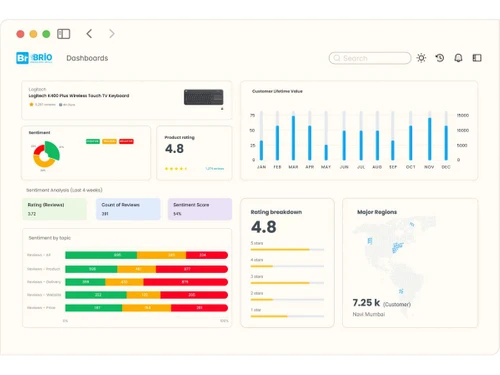Go forward with the right chevron
500x375 pixels.
click(112, 34)
